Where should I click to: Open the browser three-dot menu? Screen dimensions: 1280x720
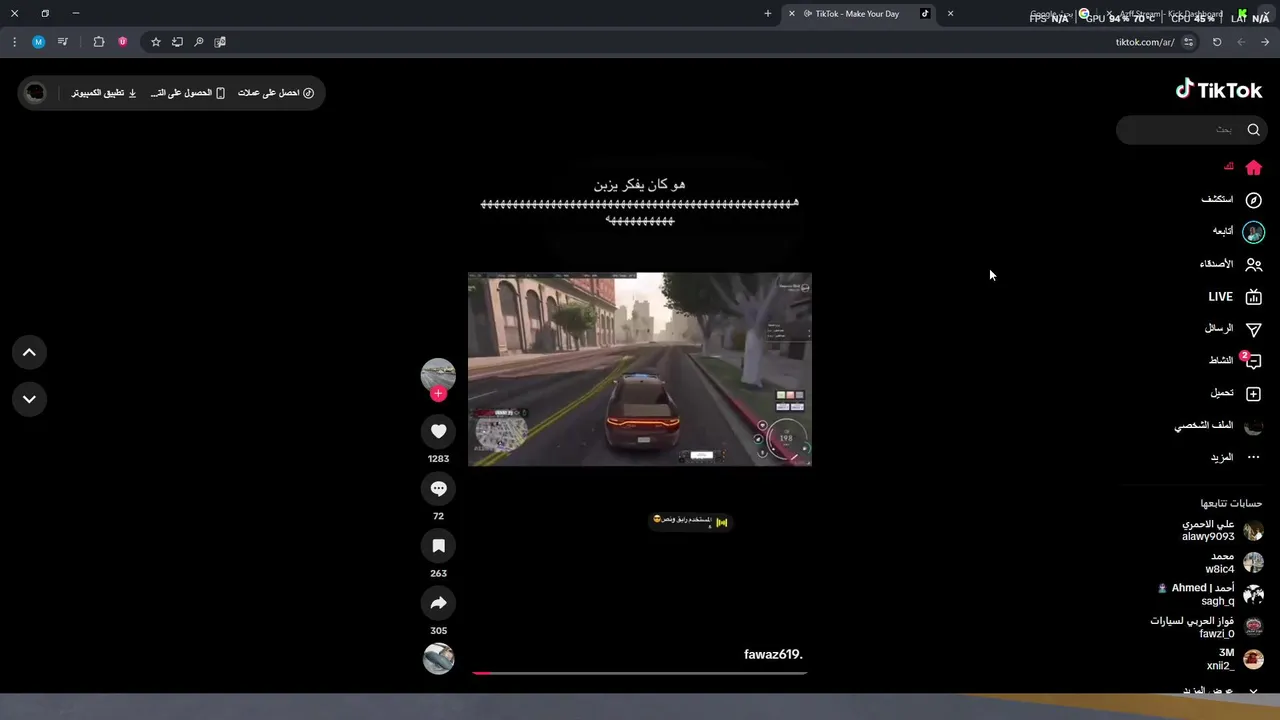[14, 42]
